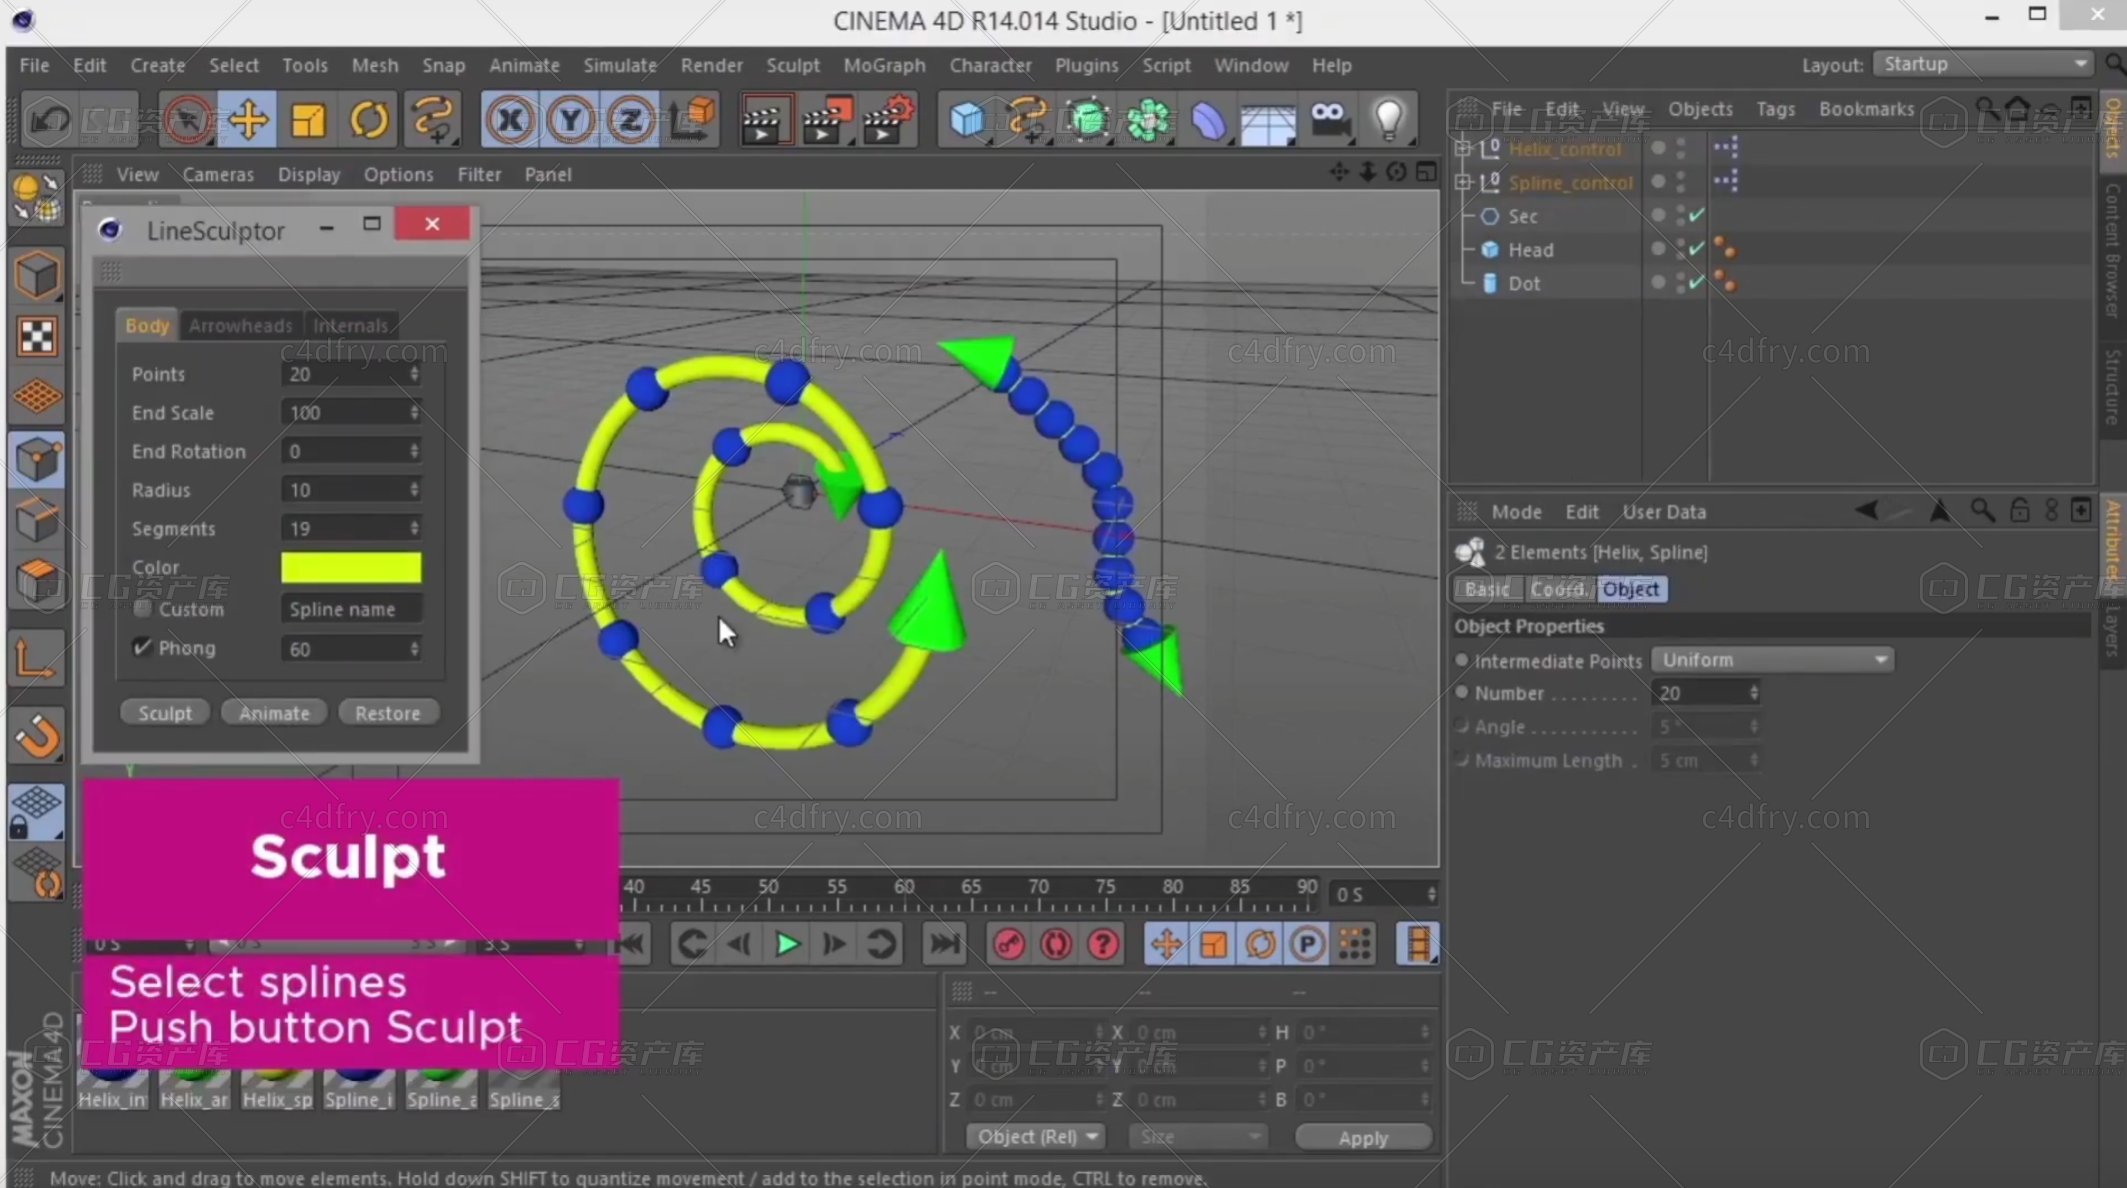The image size is (2127, 1188).
Task: Expand the Helix_control tree item
Action: tap(1464, 149)
